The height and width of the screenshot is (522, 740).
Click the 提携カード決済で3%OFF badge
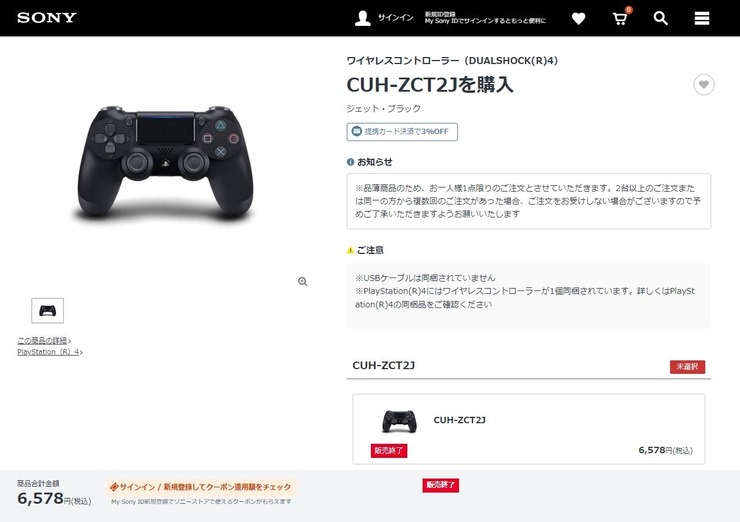click(402, 132)
